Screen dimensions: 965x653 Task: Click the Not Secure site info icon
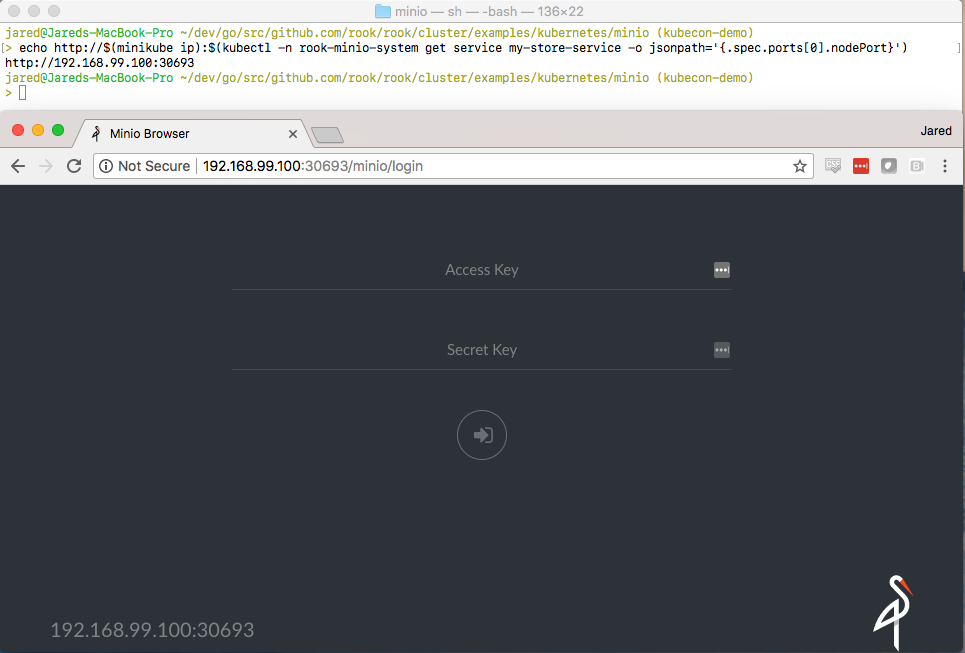(106, 166)
